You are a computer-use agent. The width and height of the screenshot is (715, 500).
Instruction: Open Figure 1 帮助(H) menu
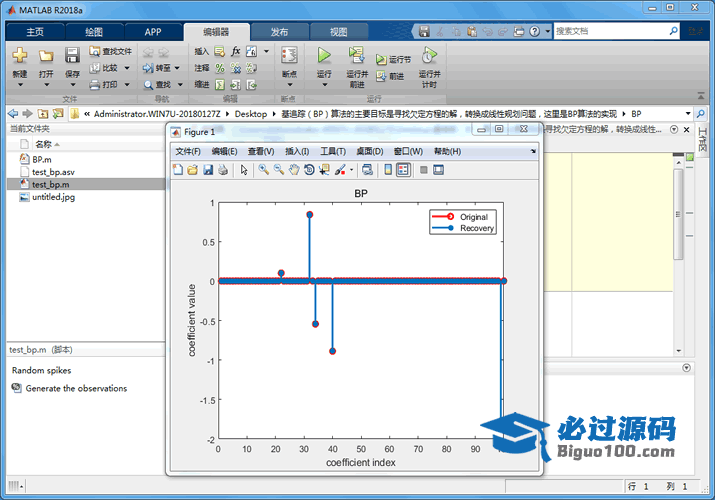click(447, 151)
